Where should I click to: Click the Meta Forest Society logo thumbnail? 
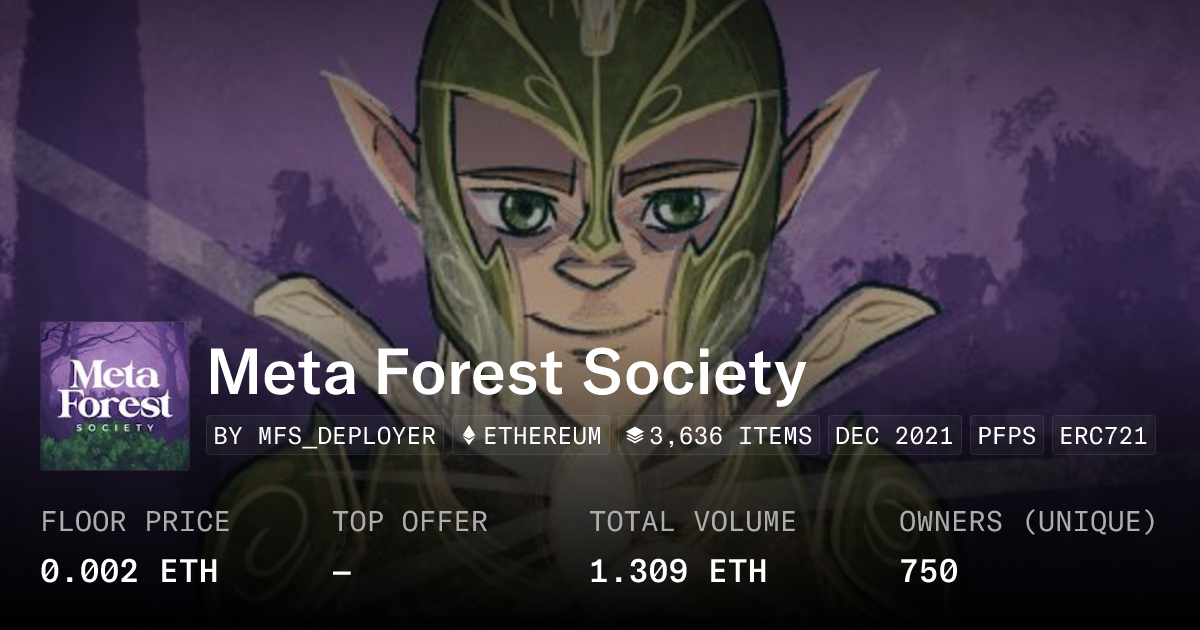coord(114,395)
